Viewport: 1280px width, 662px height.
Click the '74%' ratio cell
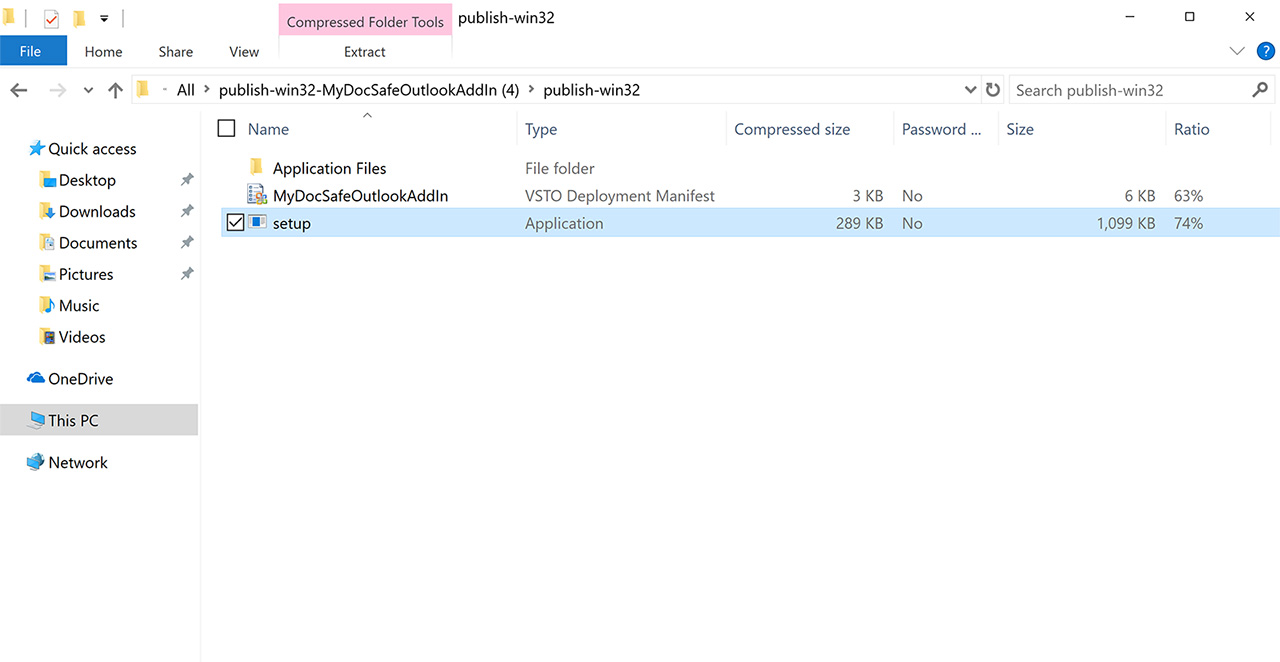(x=1188, y=223)
